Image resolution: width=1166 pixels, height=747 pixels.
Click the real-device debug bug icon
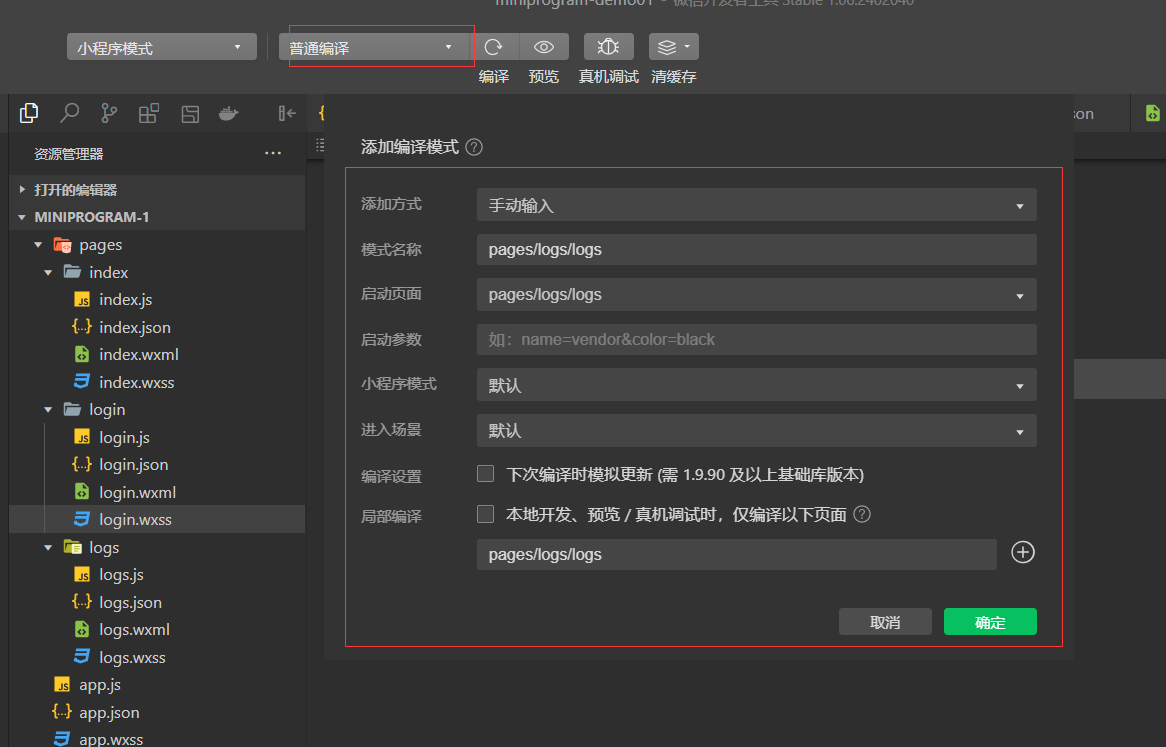click(x=608, y=47)
